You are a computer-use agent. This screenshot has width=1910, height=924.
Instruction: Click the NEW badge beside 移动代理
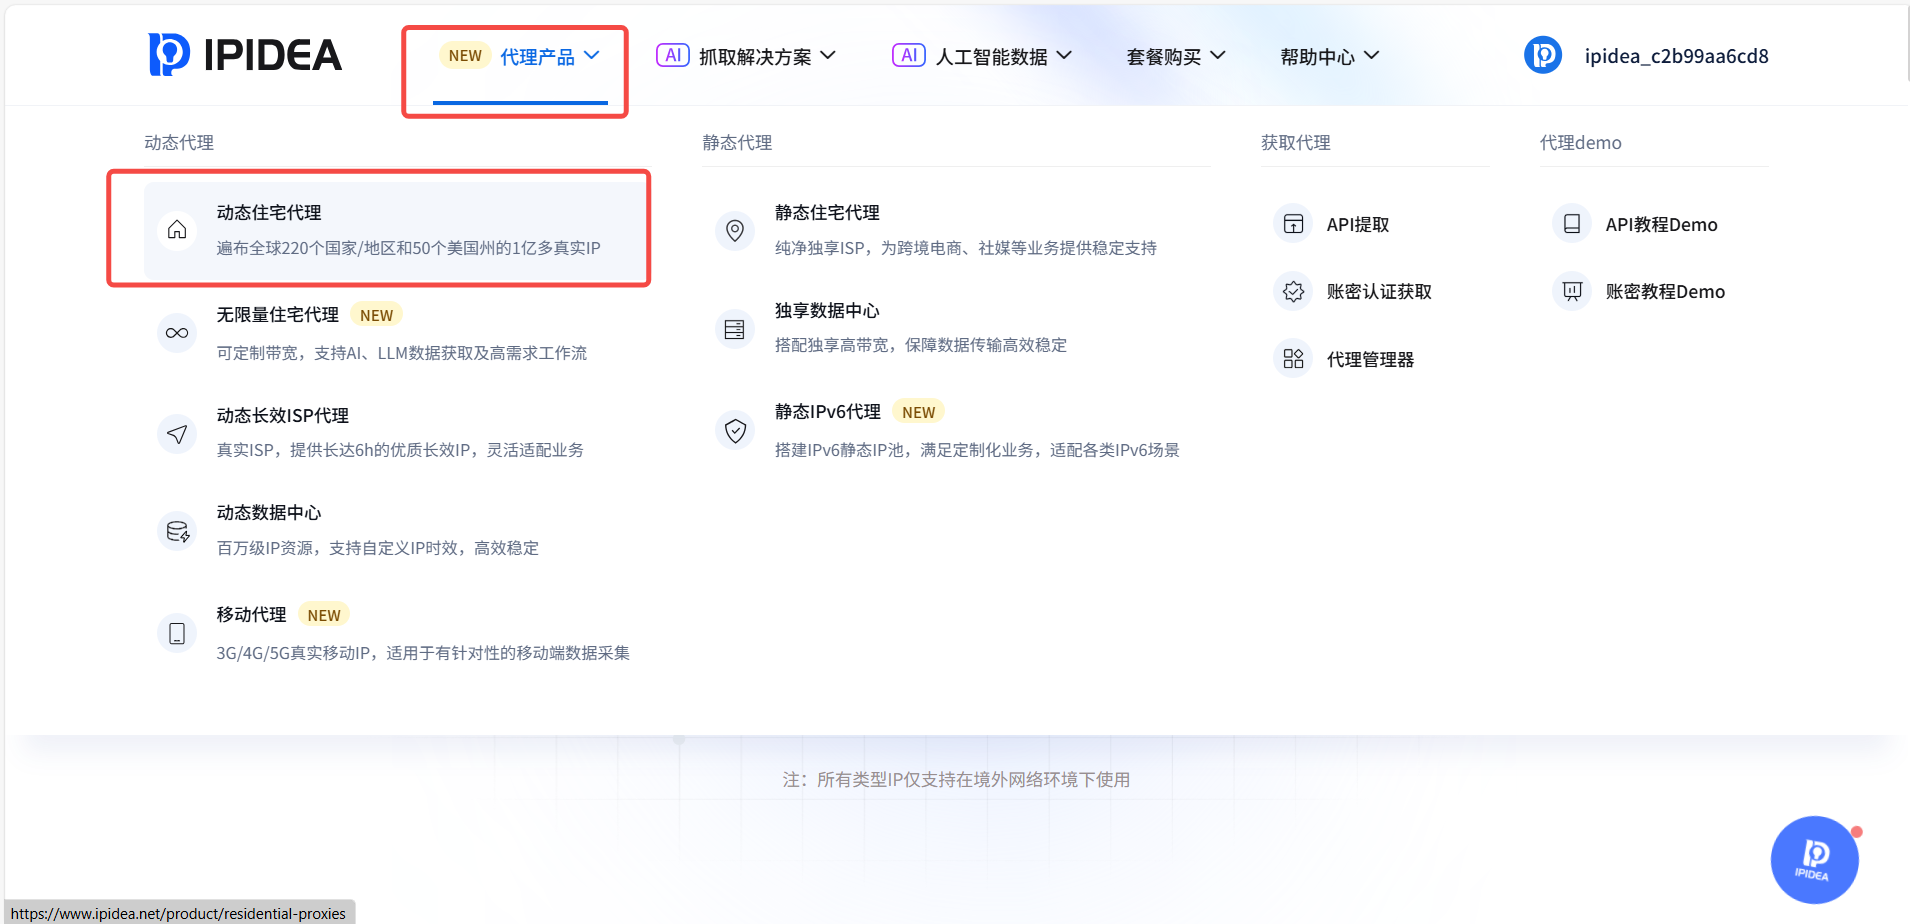point(324,615)
